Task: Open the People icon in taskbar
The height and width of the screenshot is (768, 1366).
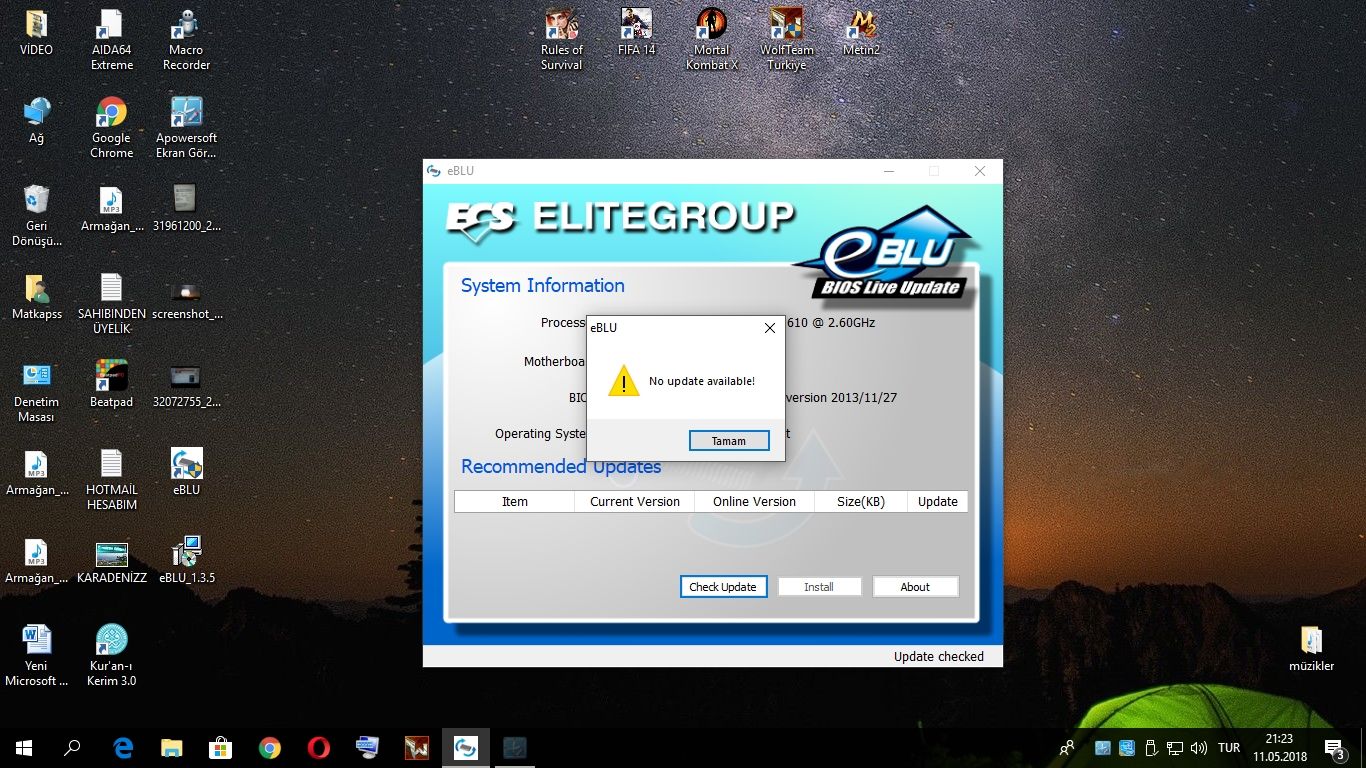Action: [1067, 747]
